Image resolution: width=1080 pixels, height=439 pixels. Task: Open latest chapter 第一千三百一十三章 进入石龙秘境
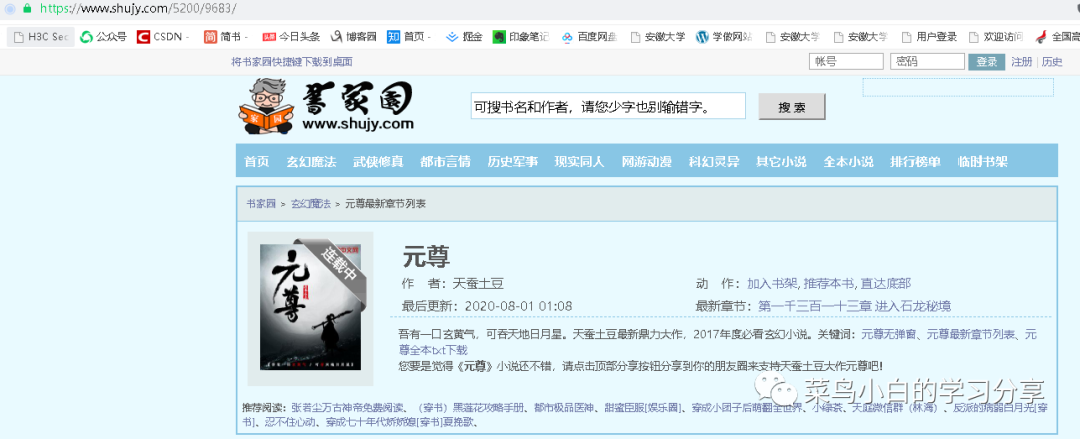tap(855, 306)
